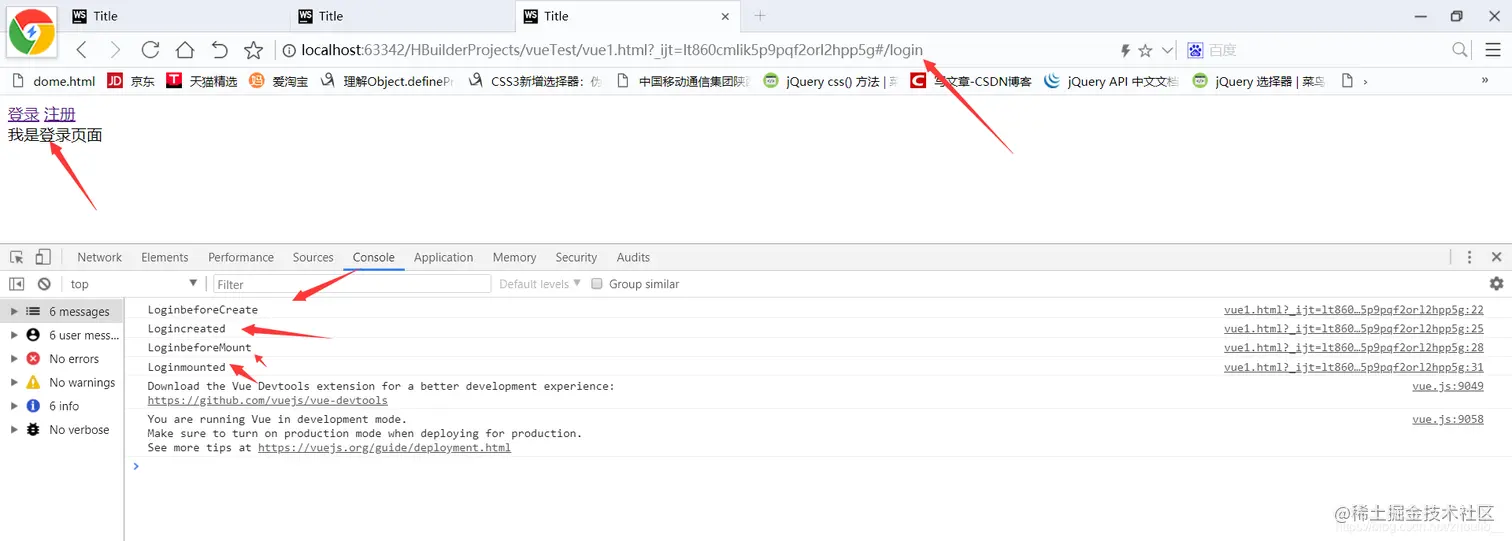Click the browser back arrow
The height and width of the screenshot is (541, 1512).
click(x=82, y=50)
